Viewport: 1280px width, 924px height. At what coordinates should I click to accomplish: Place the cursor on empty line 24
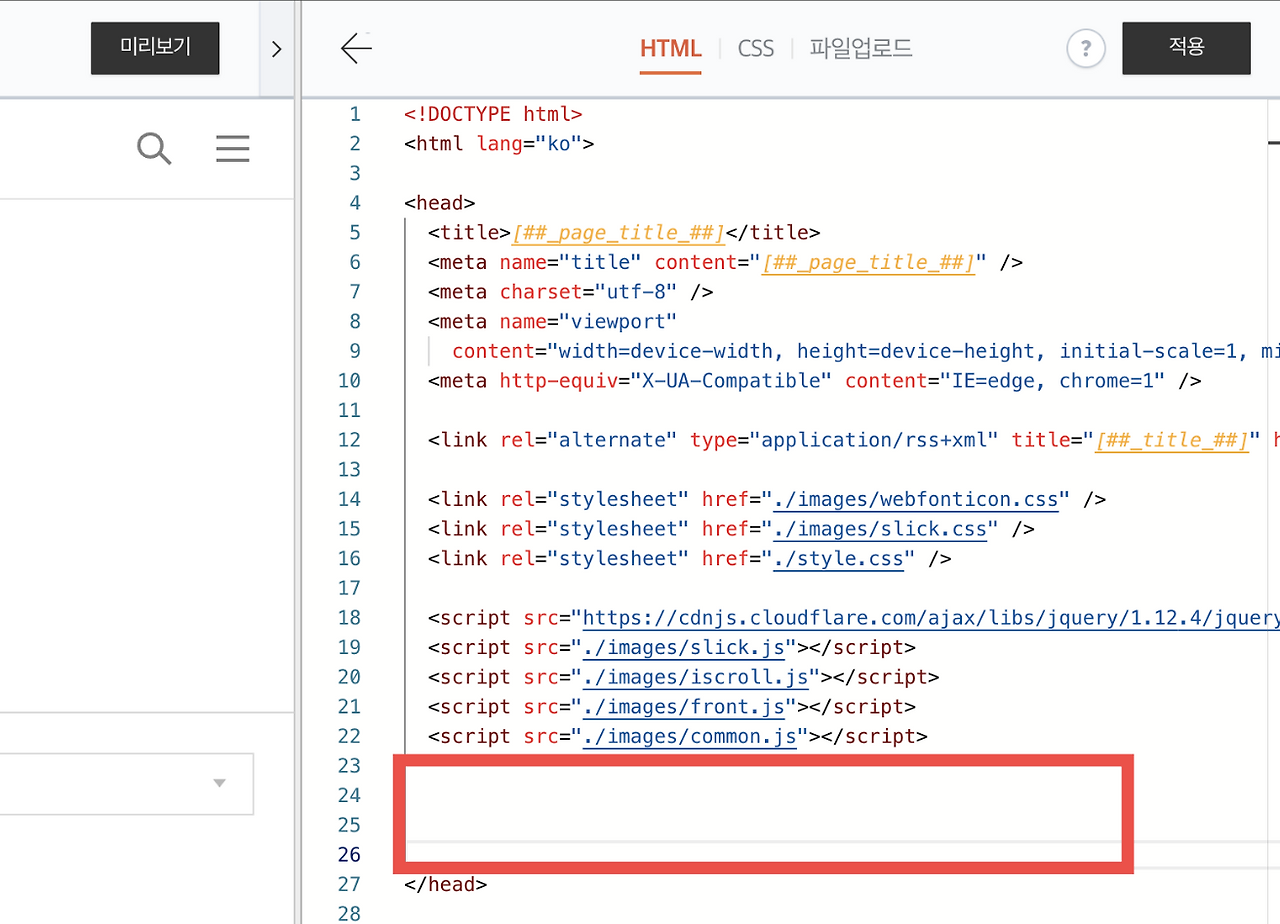click(764, 795)
